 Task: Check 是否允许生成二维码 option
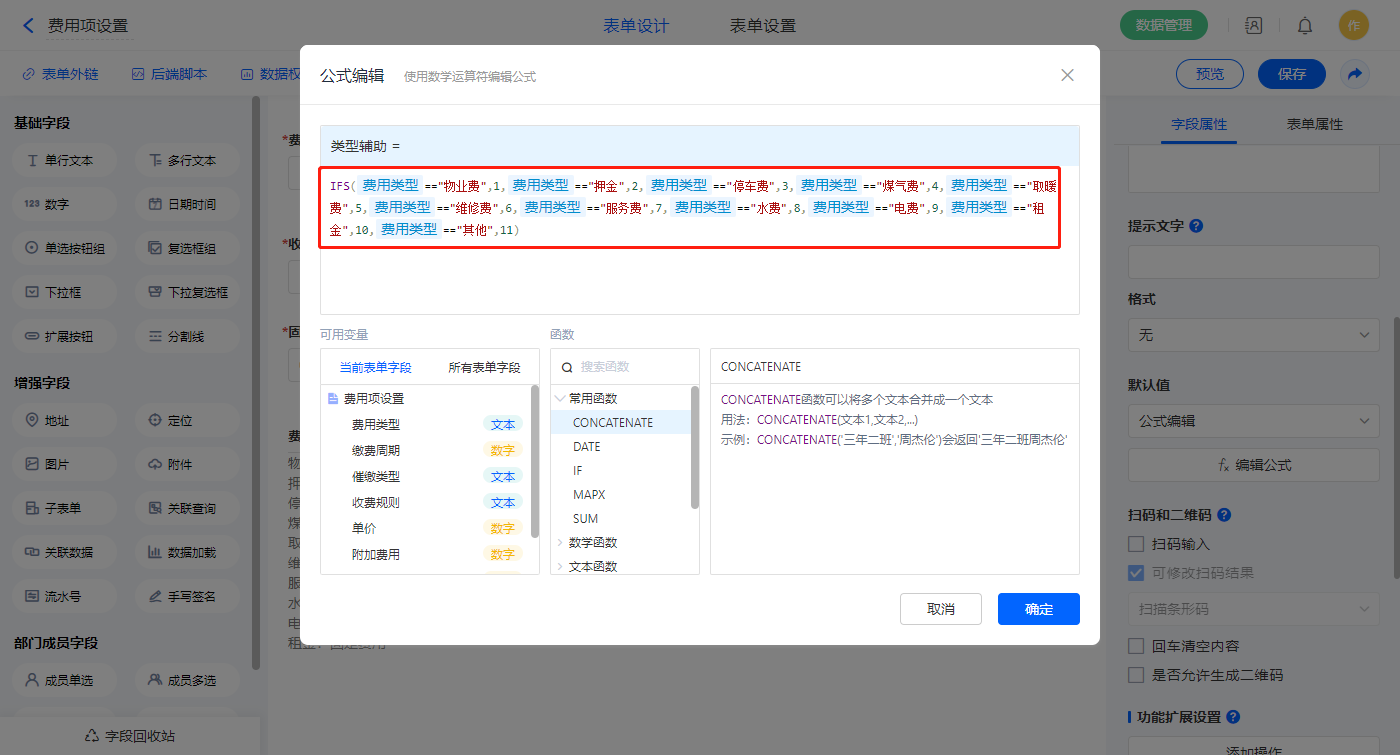1136,675
